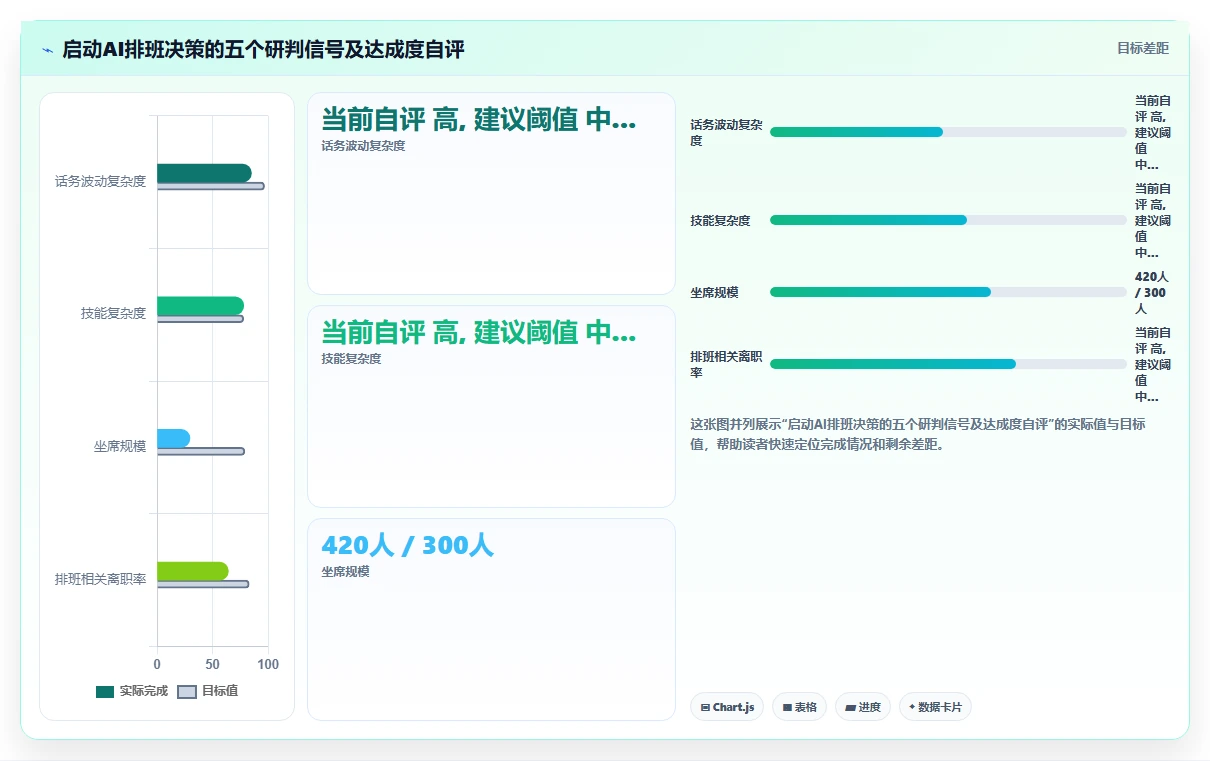The height and width of the screenshot is (761, 1210).
Task: Click the 话务波动复杂度 y-axis label
Action: 100,182
